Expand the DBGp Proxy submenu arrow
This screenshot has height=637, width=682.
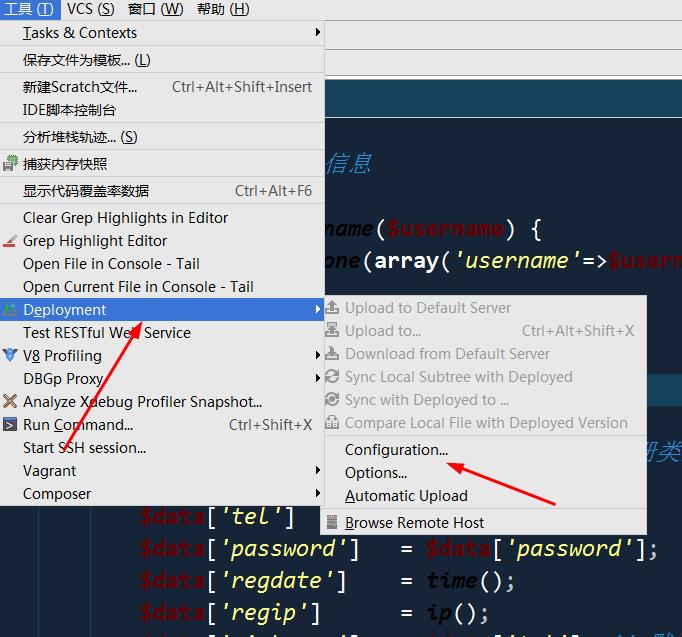pos(318,378)
